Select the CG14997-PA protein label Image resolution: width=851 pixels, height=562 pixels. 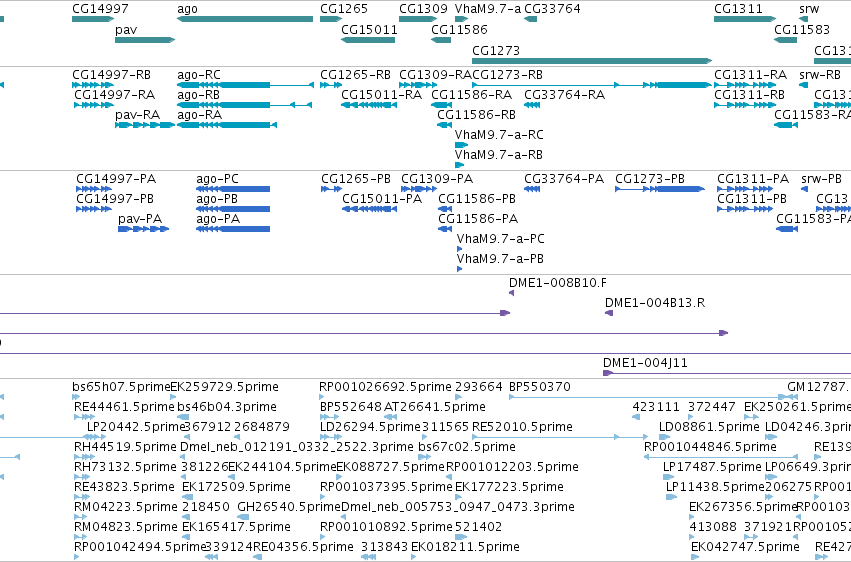pyautogui.click(x=116, y=178)
